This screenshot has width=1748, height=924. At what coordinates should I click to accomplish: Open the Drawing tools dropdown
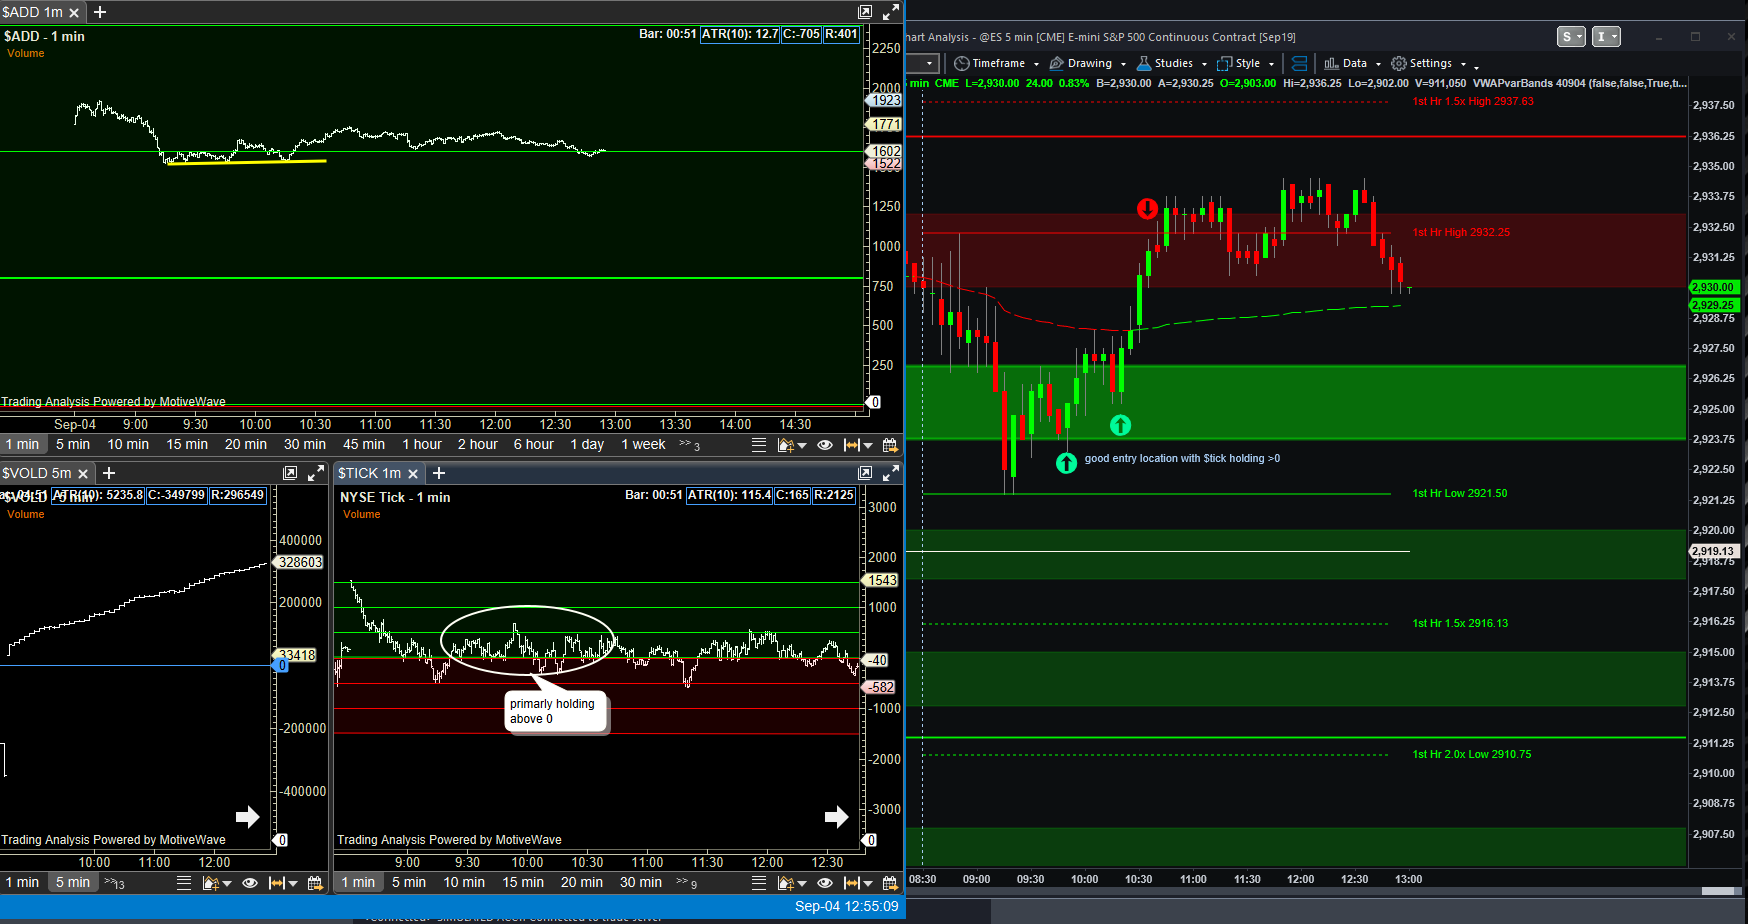pyautogui.click(x=1088, y=63)
